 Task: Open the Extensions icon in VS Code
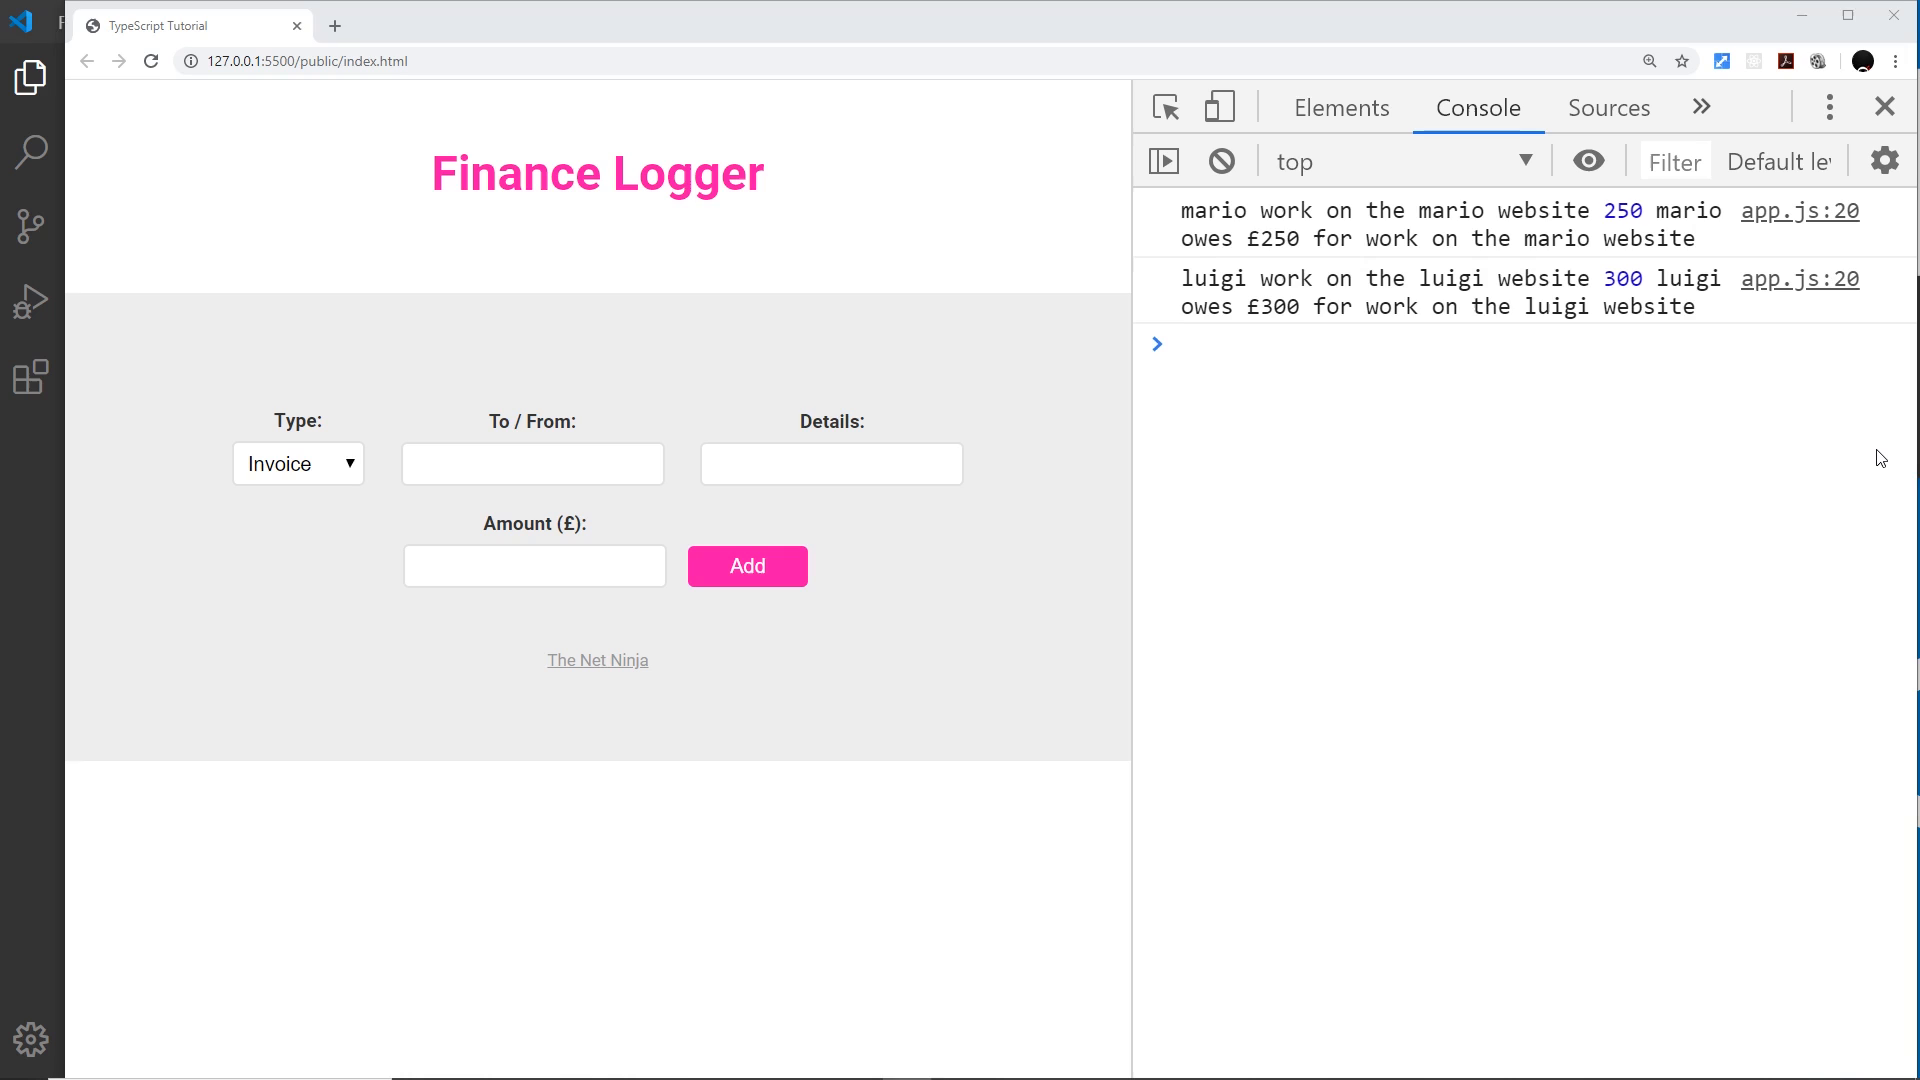click(x=31, y=377)
